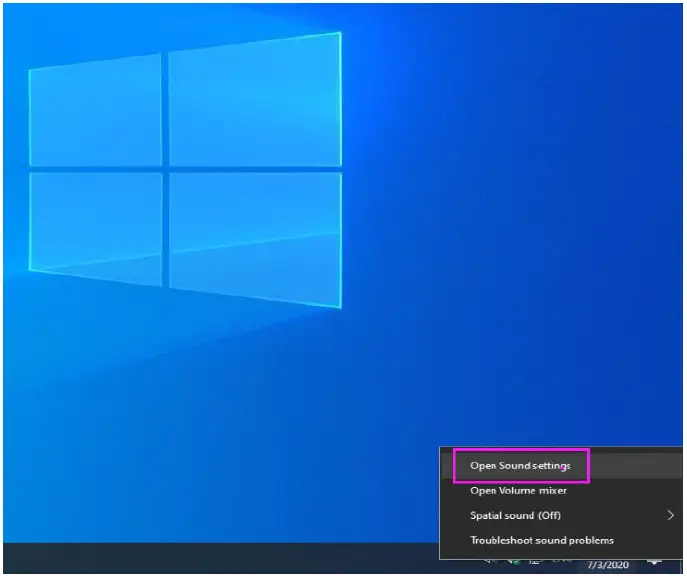The image size is (687, 576).
Task: Expand the Spatial sound submenu chevron
Action: pyautogui.click(x=670, y=516)
